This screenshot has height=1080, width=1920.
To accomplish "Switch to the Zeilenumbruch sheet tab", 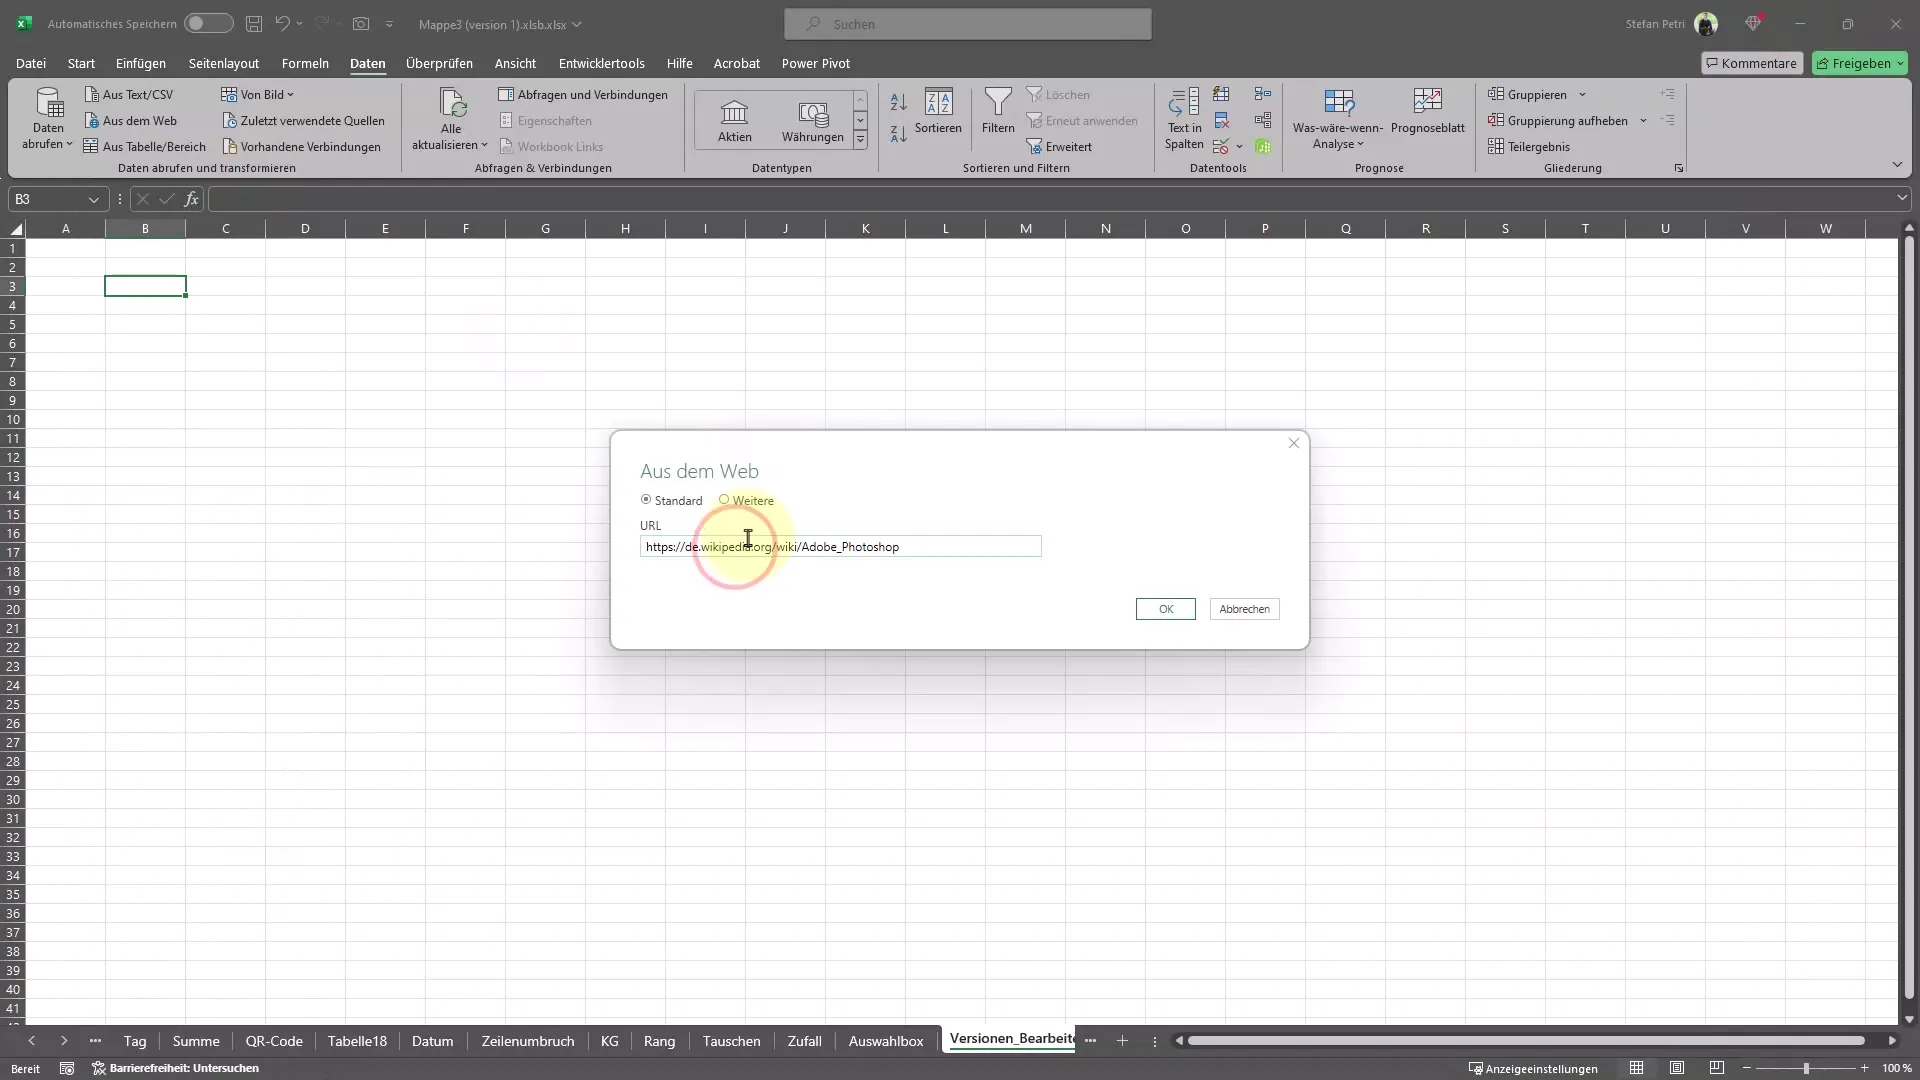I will 528,1041.
